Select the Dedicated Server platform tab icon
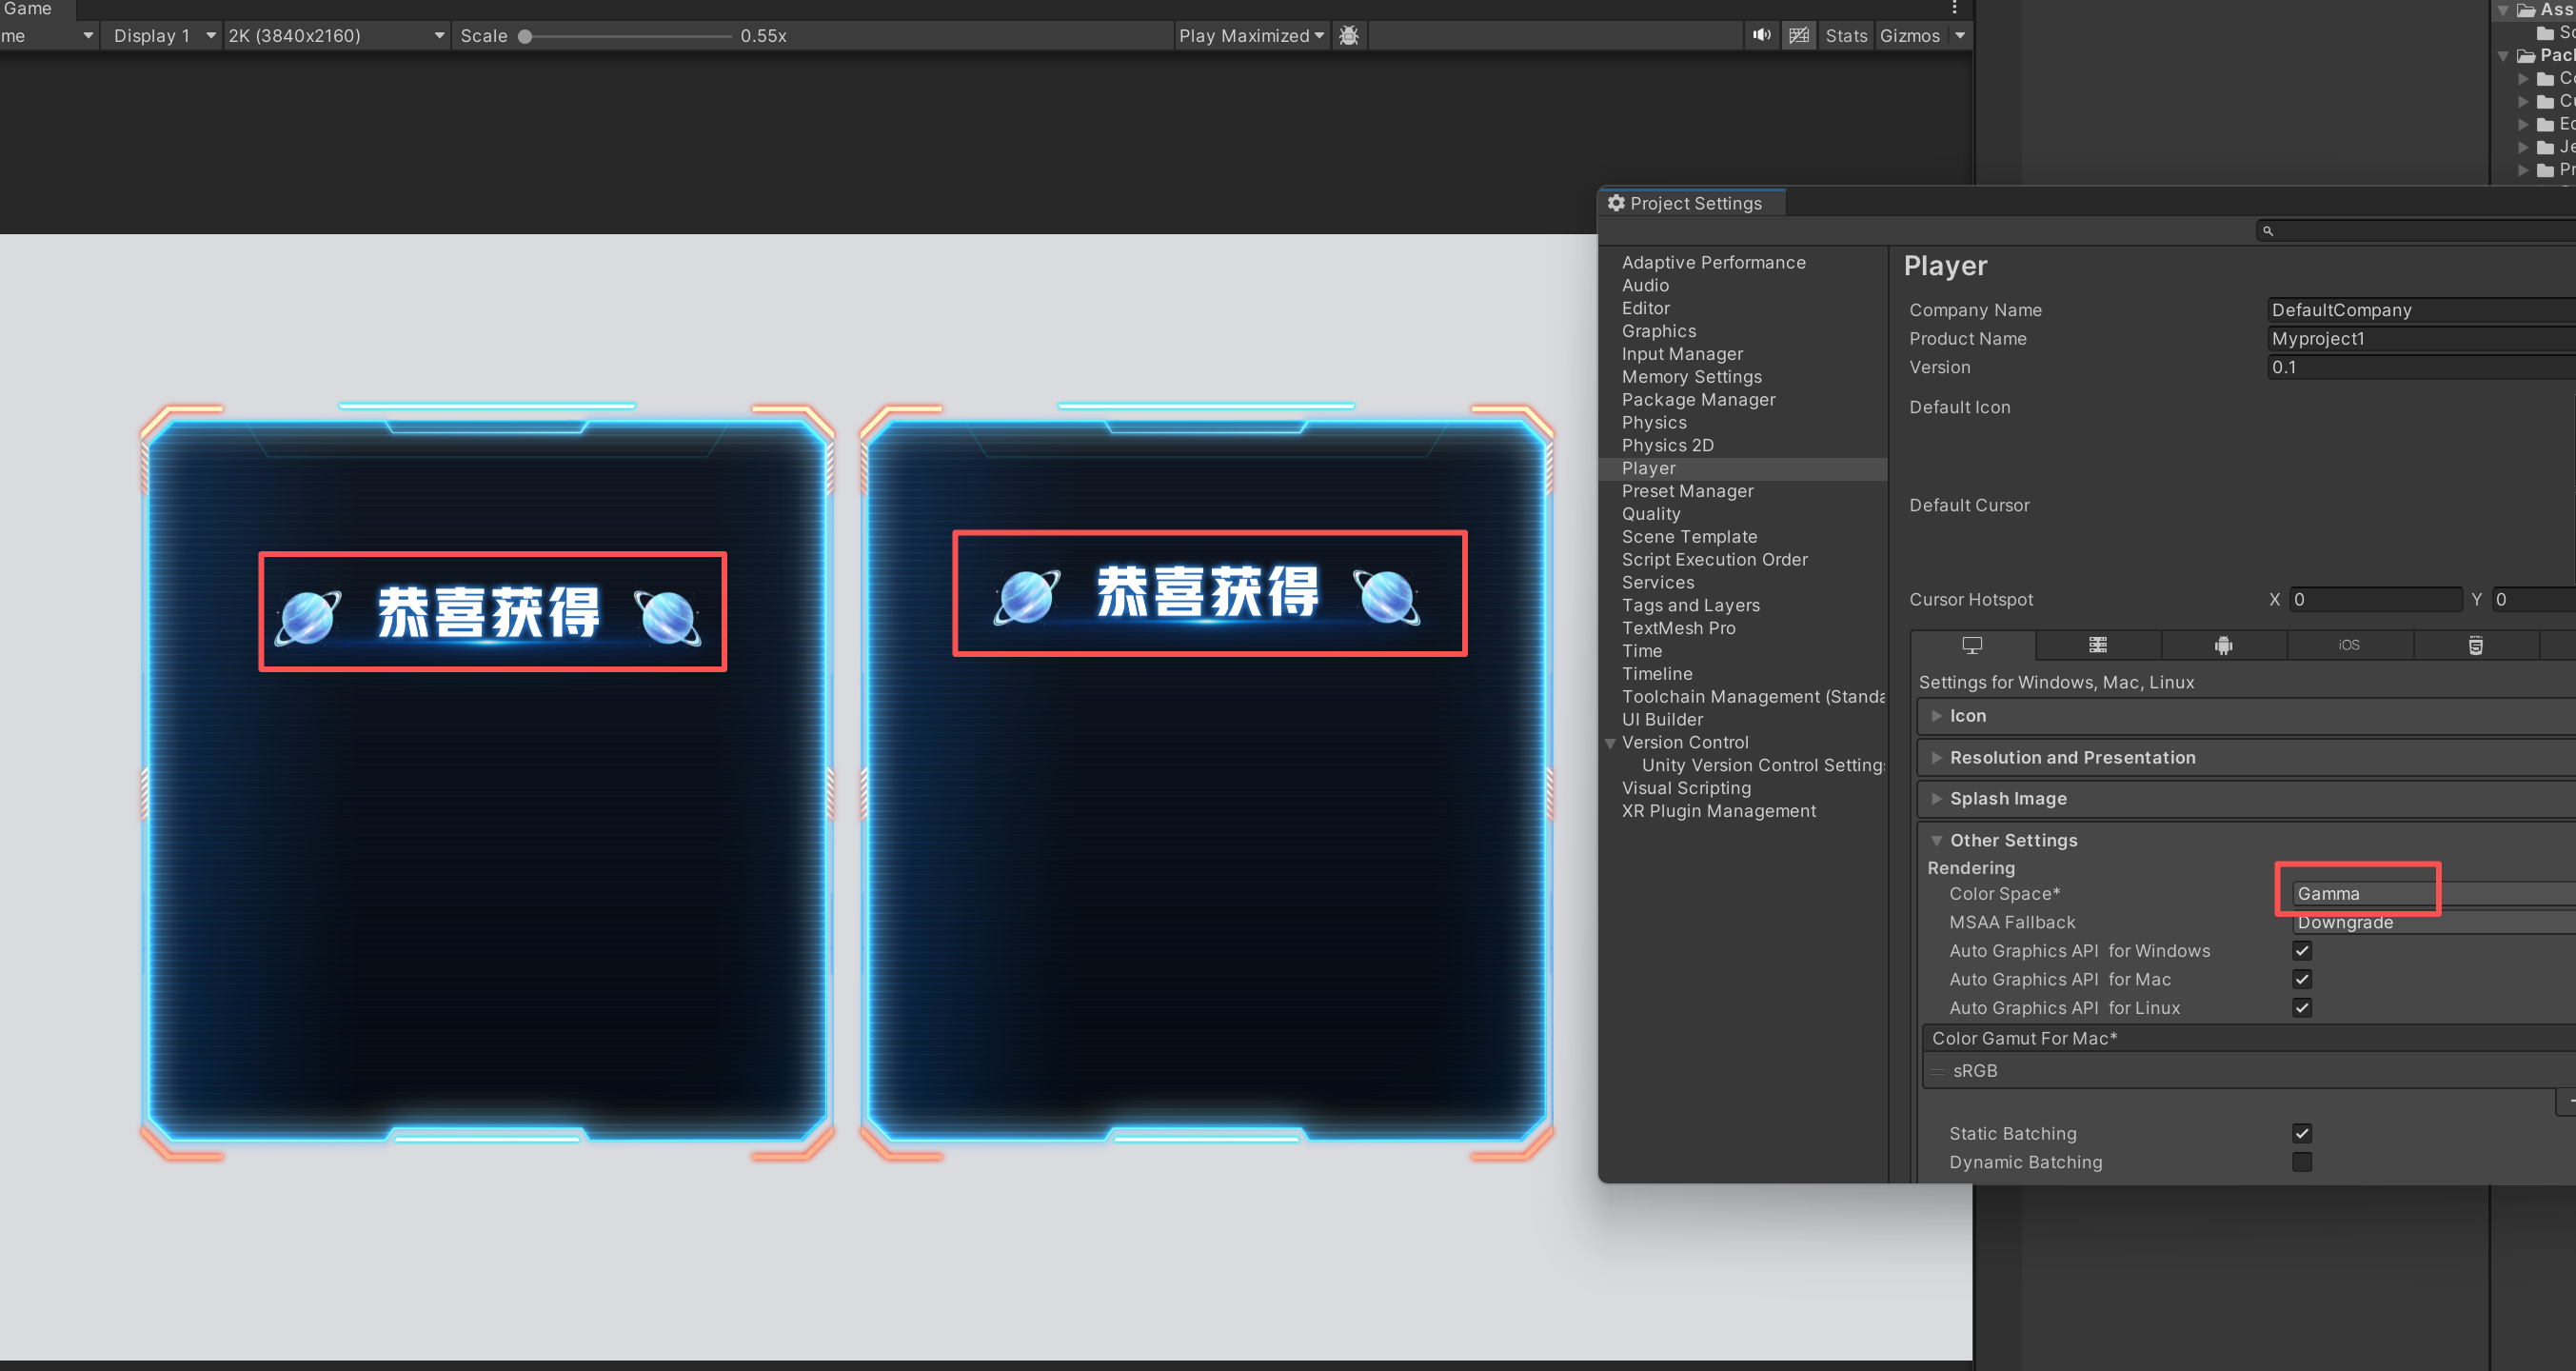The height and width of the screenshot is (1371, 2576). (x=2097, y=646)
